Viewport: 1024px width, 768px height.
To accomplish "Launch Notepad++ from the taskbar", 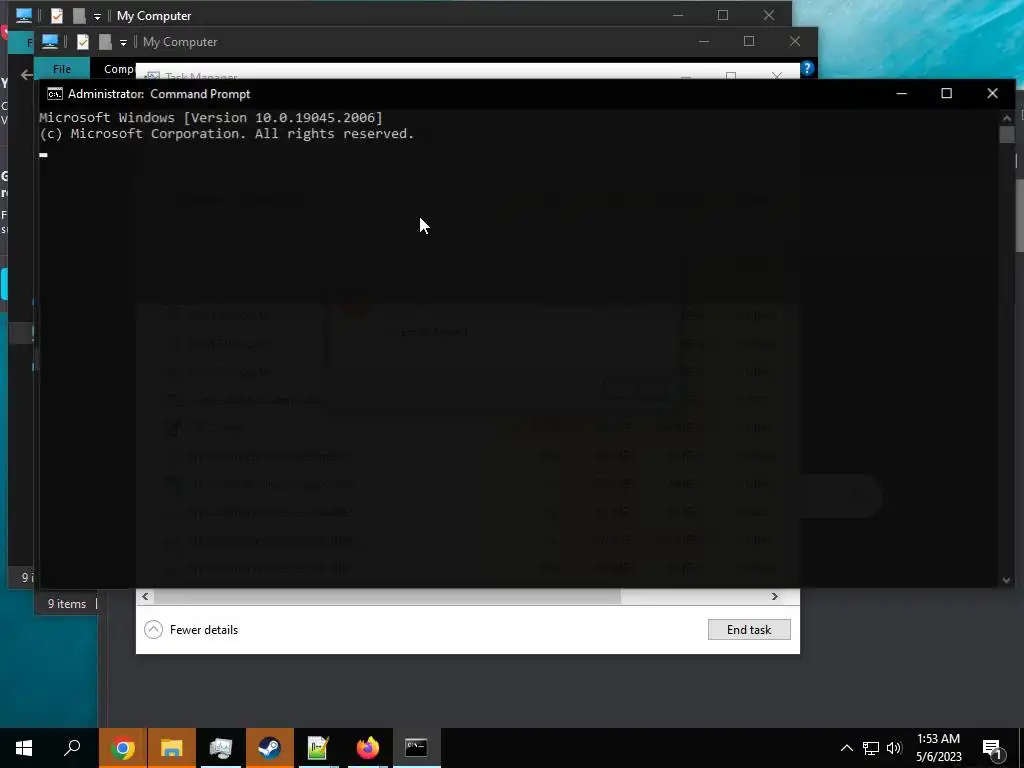I will tap(318, 748).
